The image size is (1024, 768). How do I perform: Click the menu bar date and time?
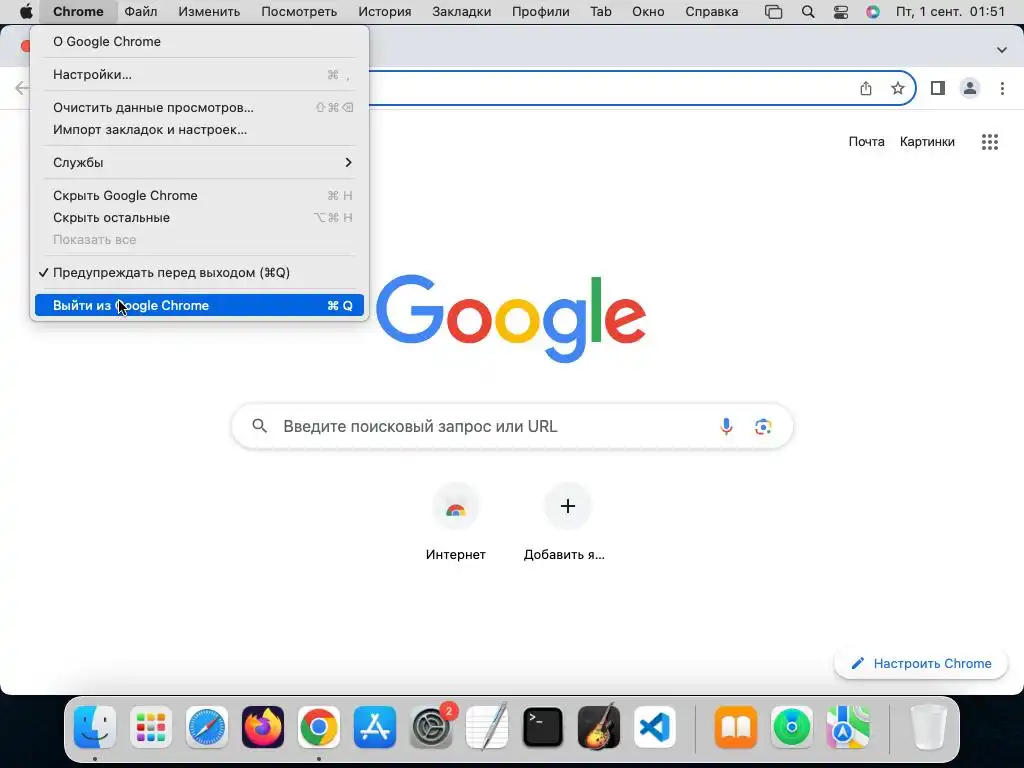(950, 12)
